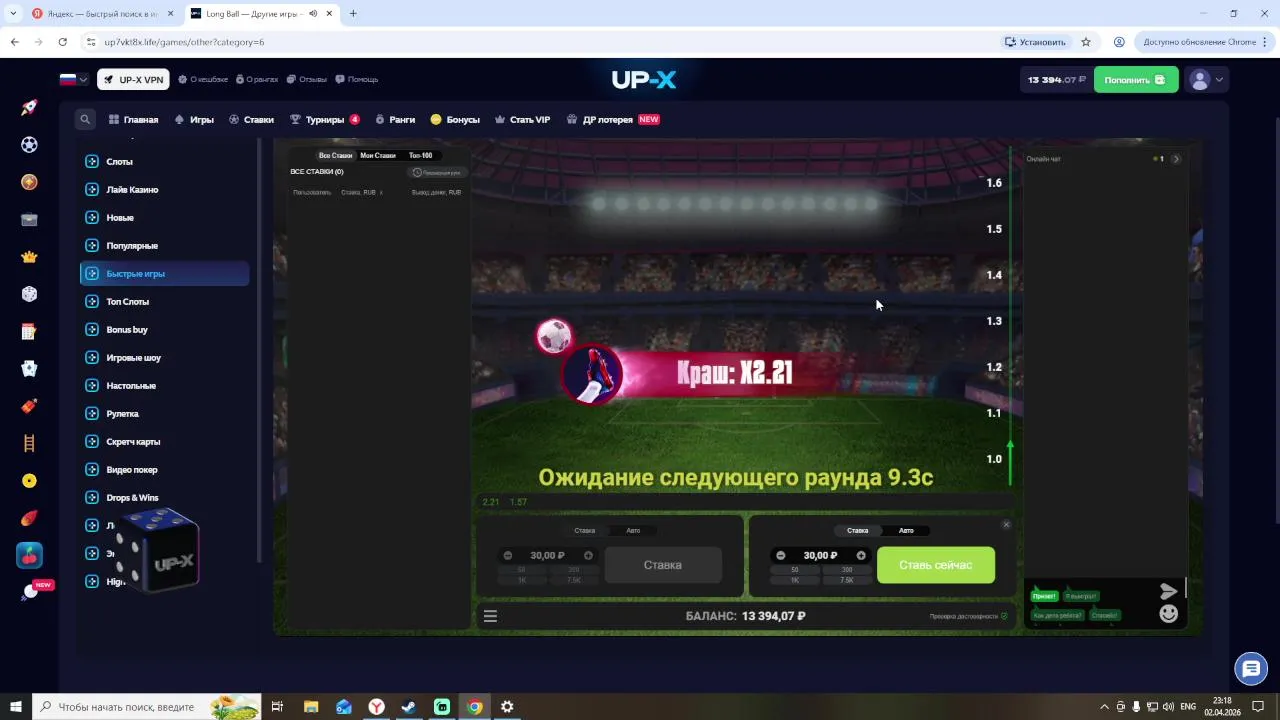
Task: Open the rocket game icon in sidebar
Action: coord(29,107)
